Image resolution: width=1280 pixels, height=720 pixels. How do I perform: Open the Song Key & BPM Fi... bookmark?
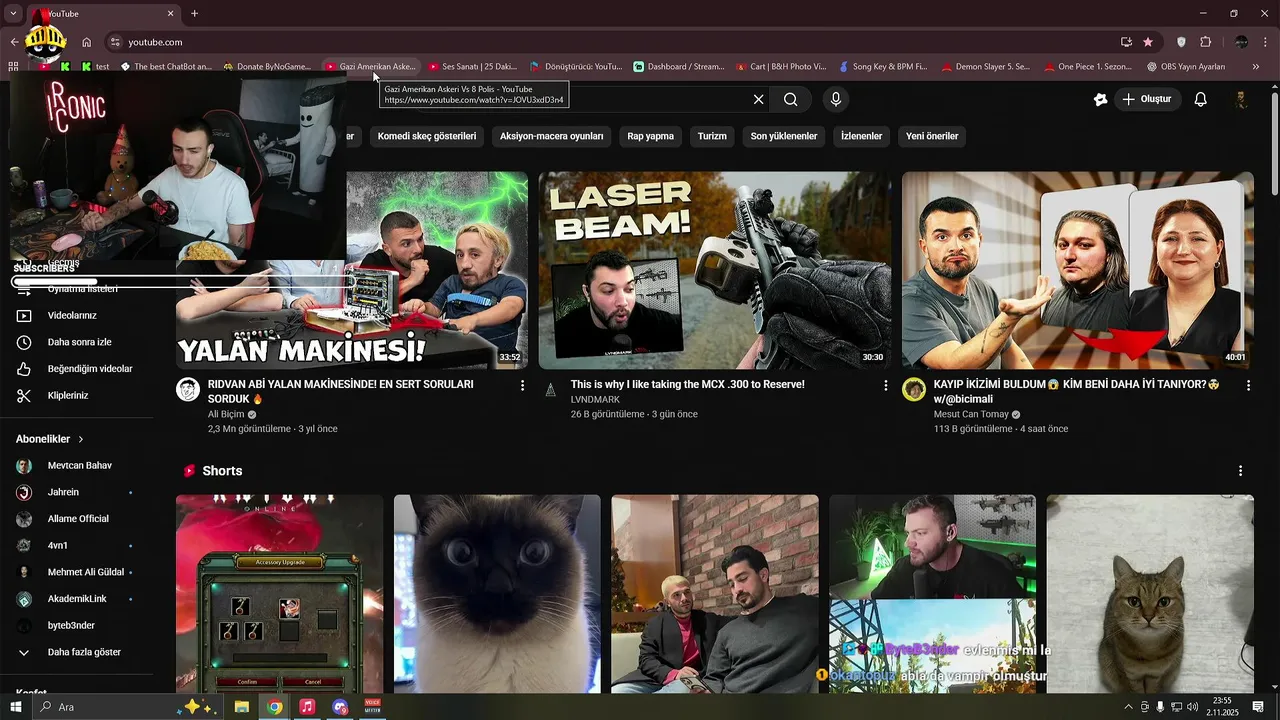[883, 67]
